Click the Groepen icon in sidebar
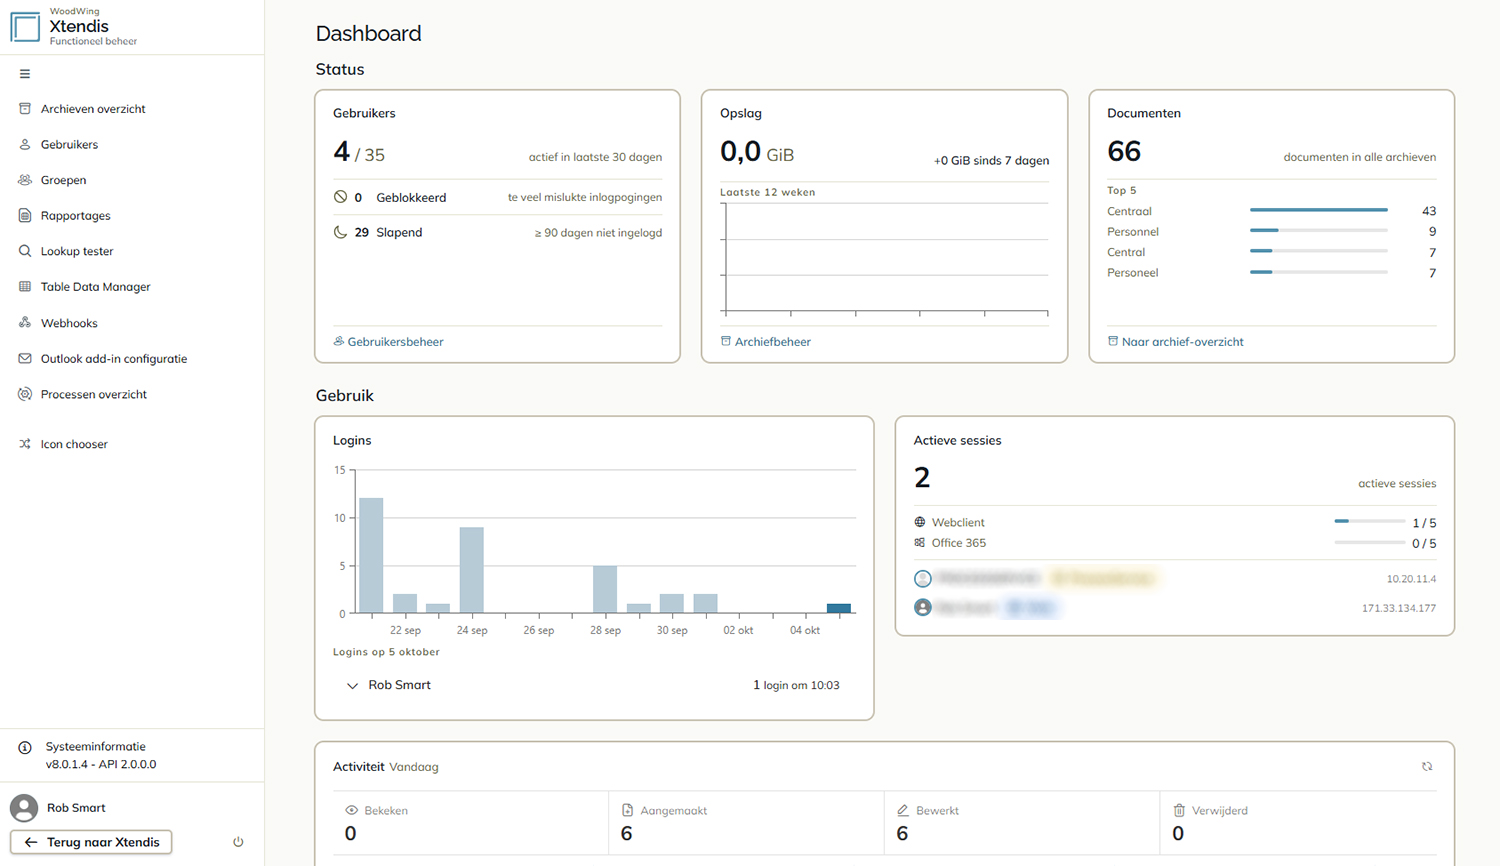This screenshot has height=866, width=1500. click(25, 180)
